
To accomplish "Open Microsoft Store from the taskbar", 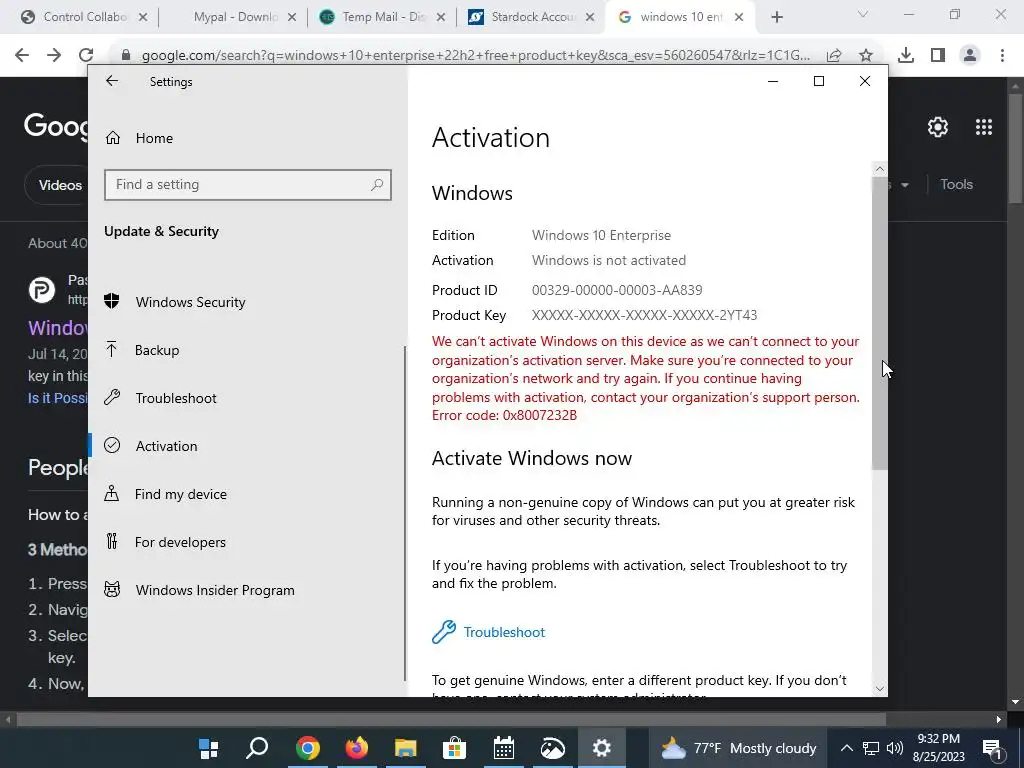I will (455, 748).
